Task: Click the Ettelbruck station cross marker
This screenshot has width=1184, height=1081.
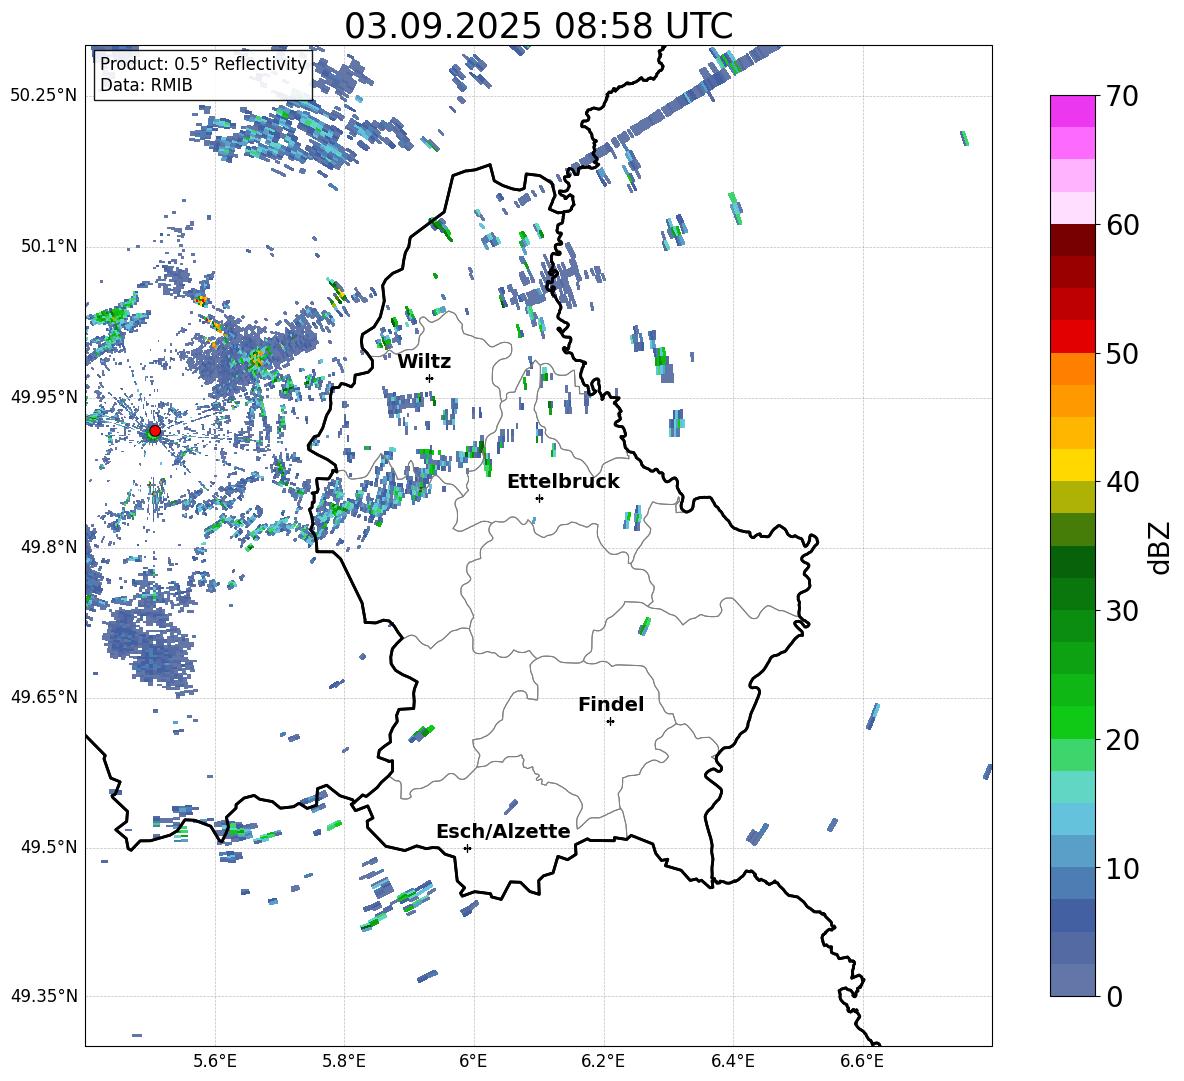Action: [x=539, y=498]
